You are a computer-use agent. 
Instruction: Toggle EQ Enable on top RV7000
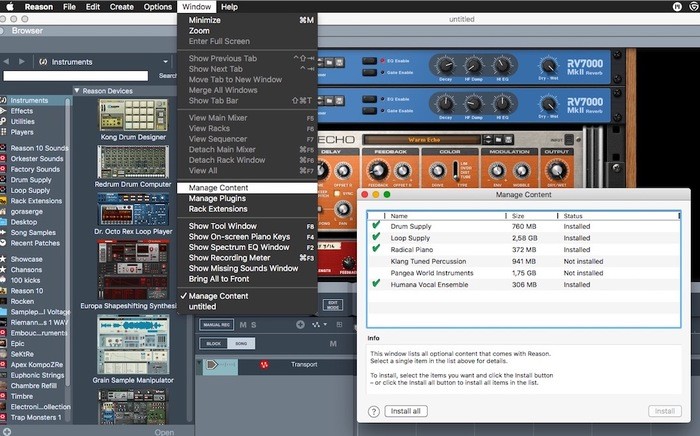click(x=369, y=61)
